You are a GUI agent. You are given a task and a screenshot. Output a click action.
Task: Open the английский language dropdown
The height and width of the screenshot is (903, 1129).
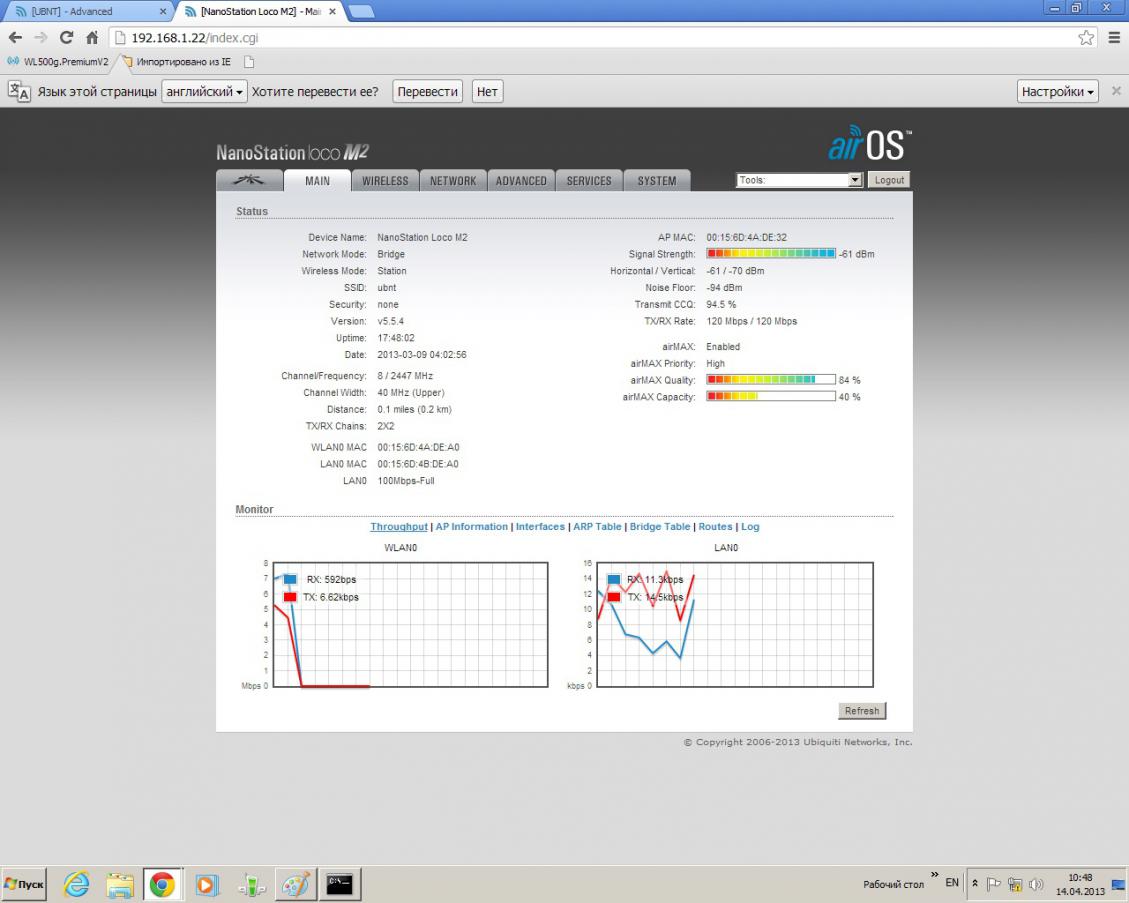[204, 91]
